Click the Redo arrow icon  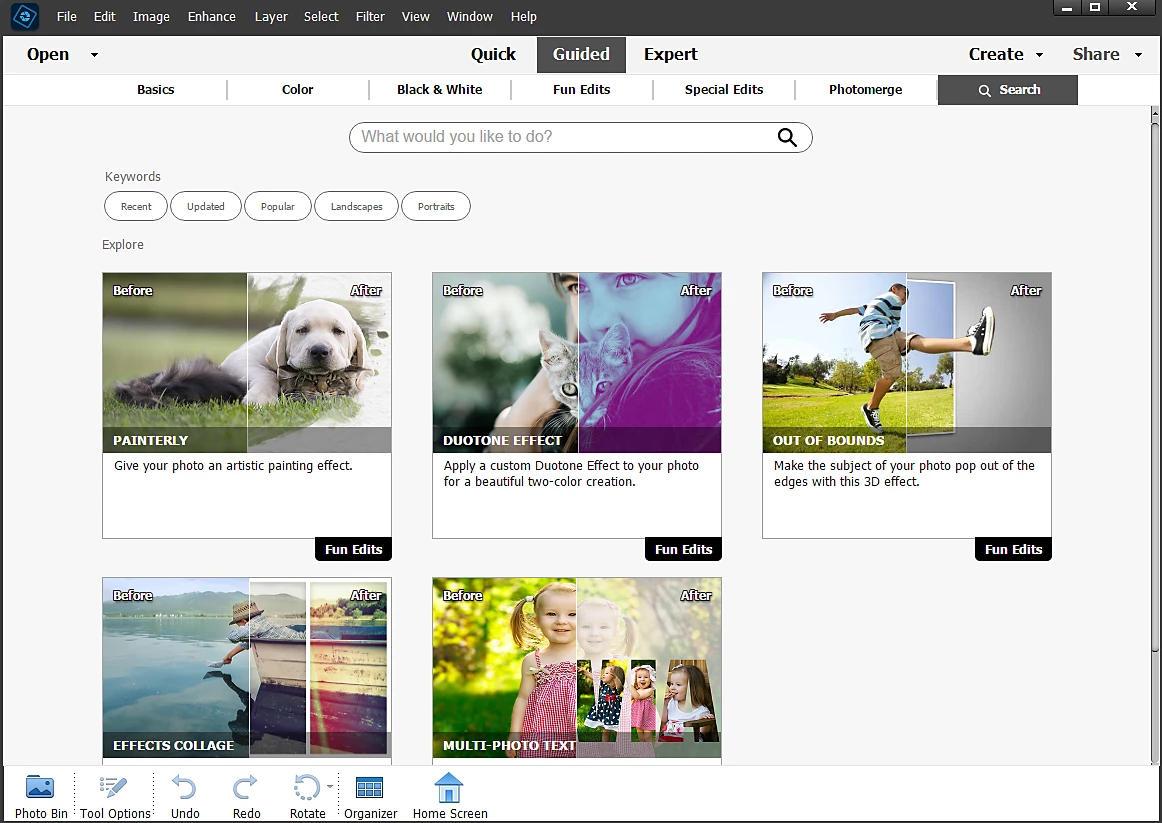246,788
